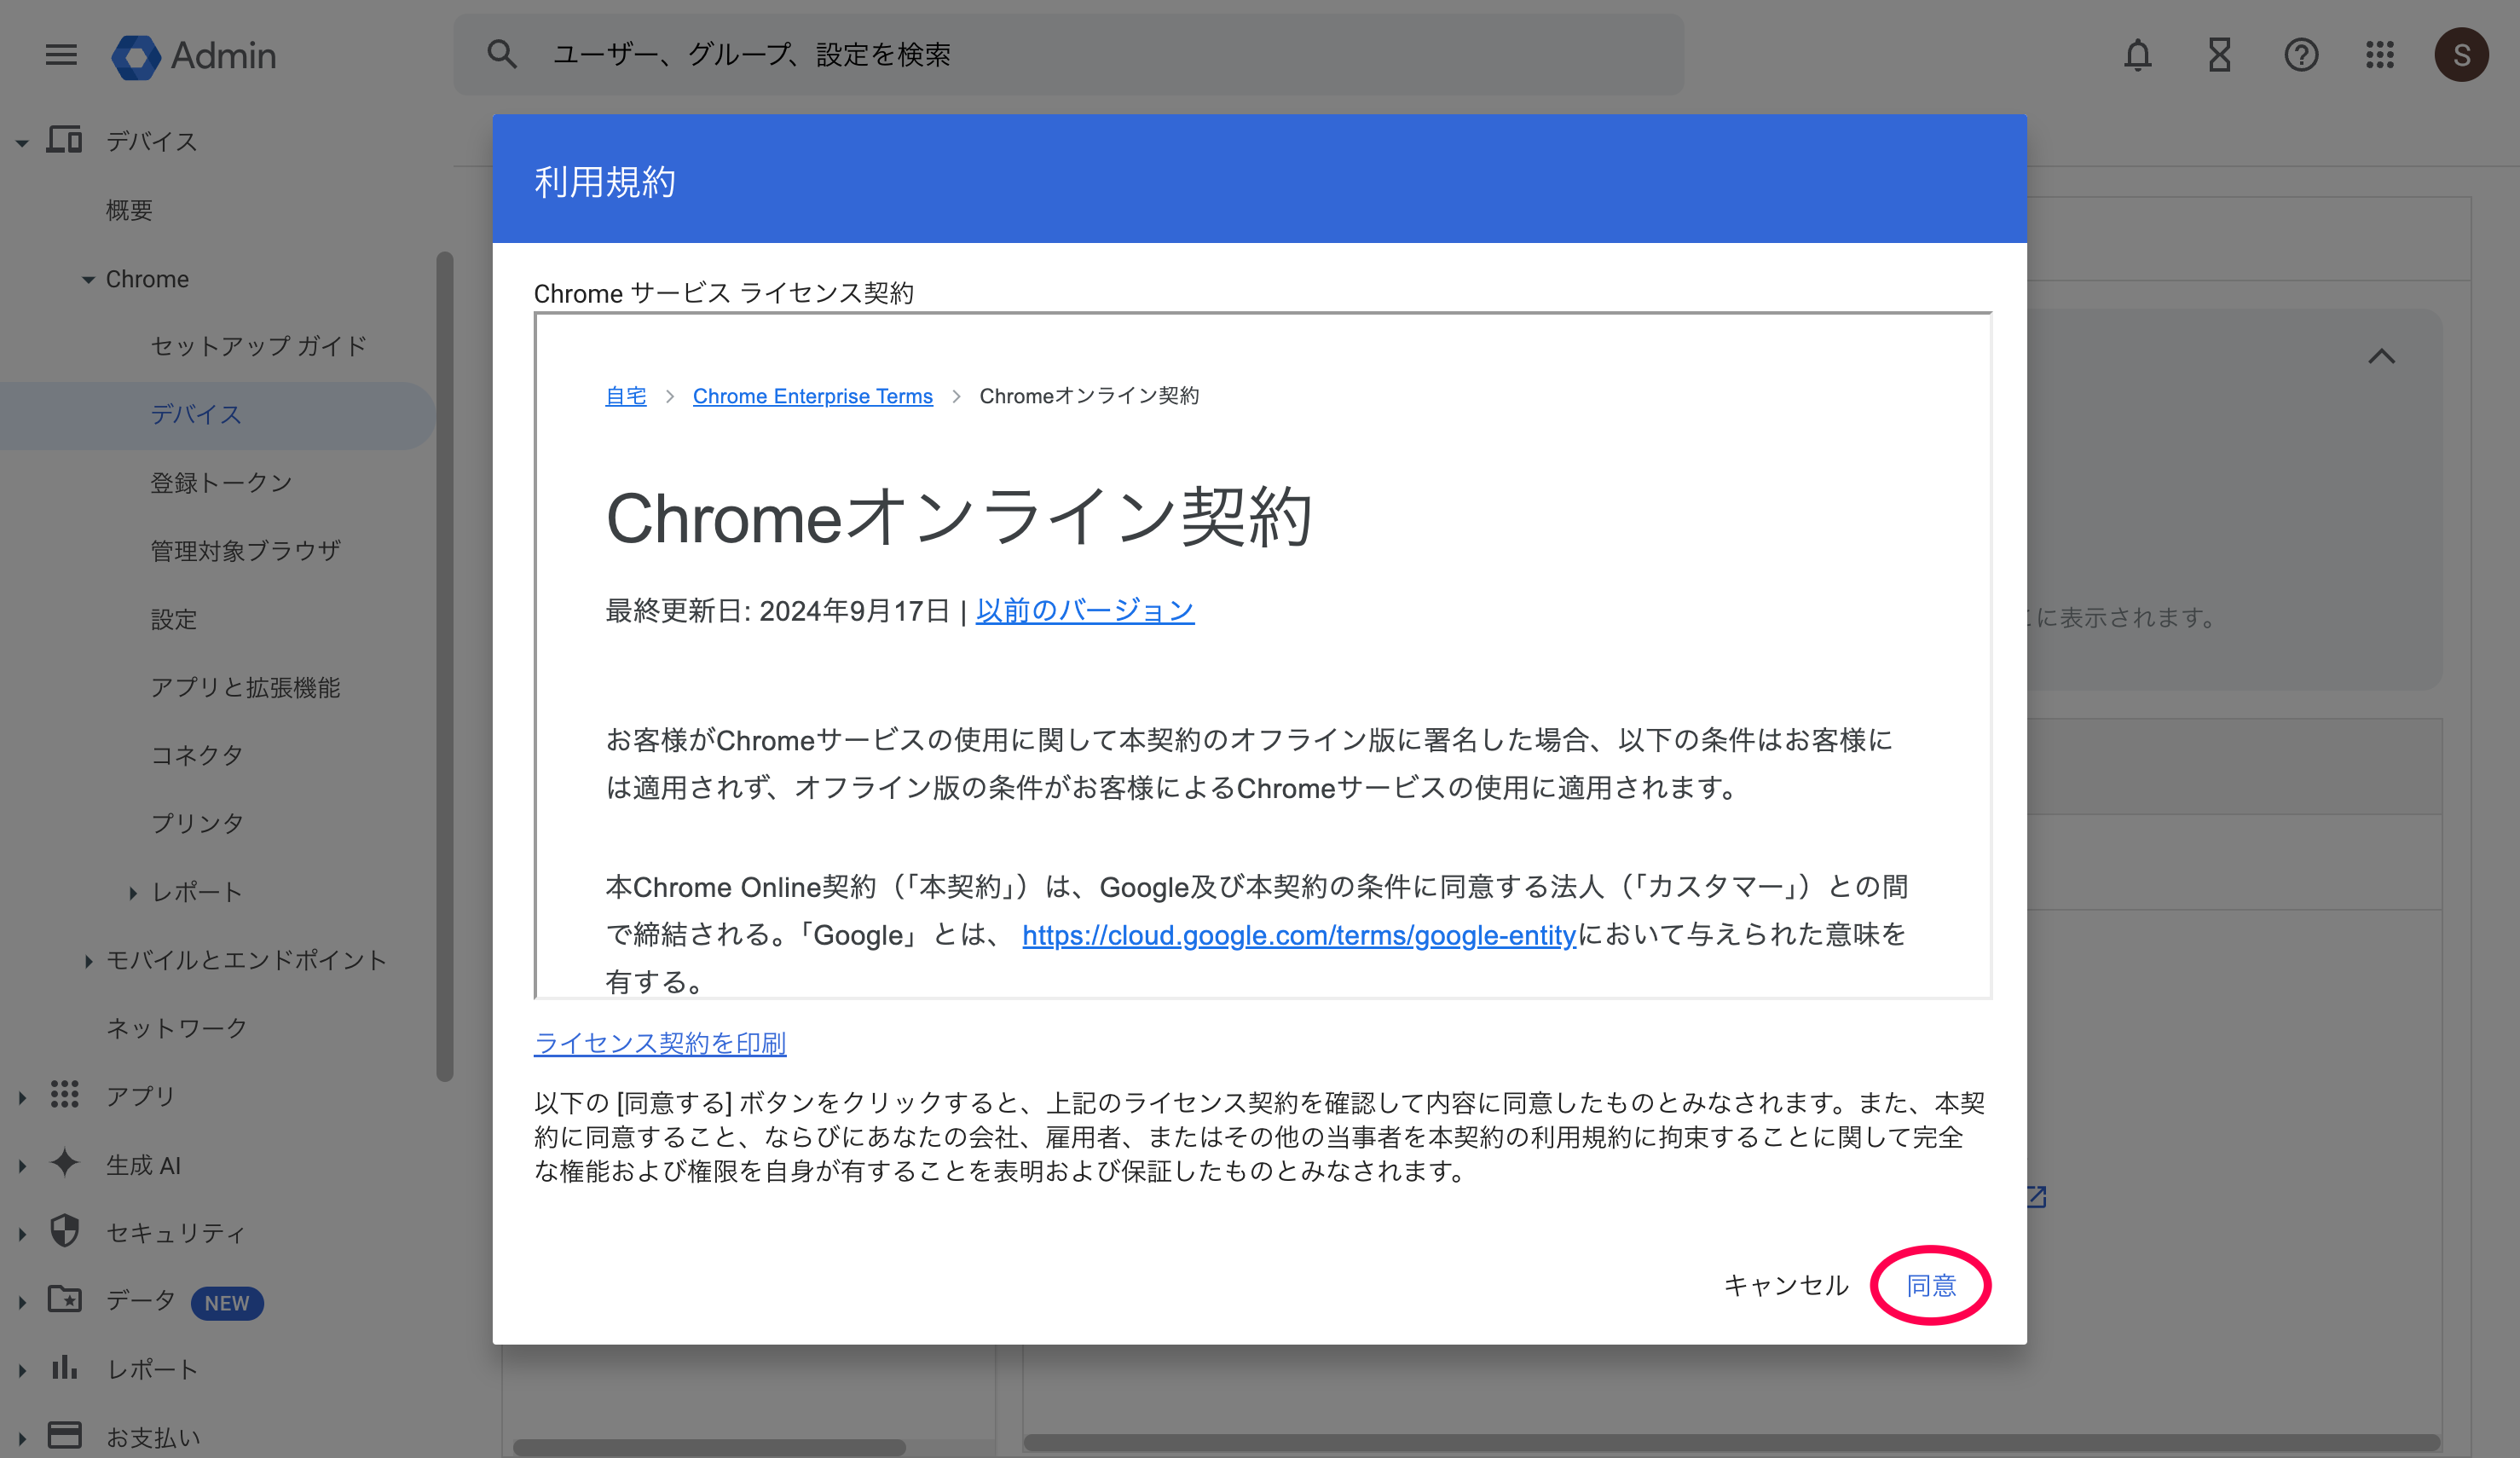Collapse the Chrome subsection arrow
The height and width of the screenshot is (1458, 2520).
(88, 280)
